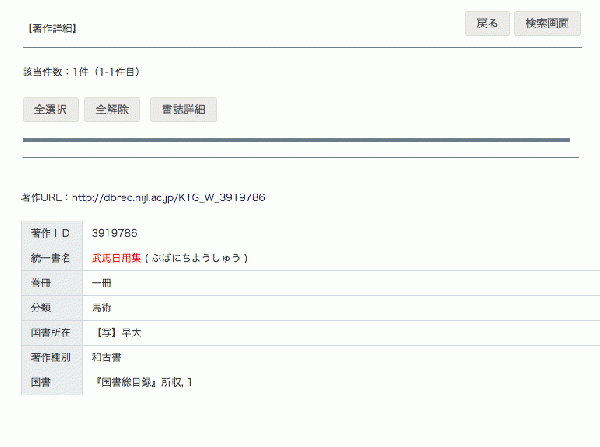The height and width of the screenshot is (447, 600).
Task: Click the red 武馬日用集 title
Action: [x=116, y=258]
